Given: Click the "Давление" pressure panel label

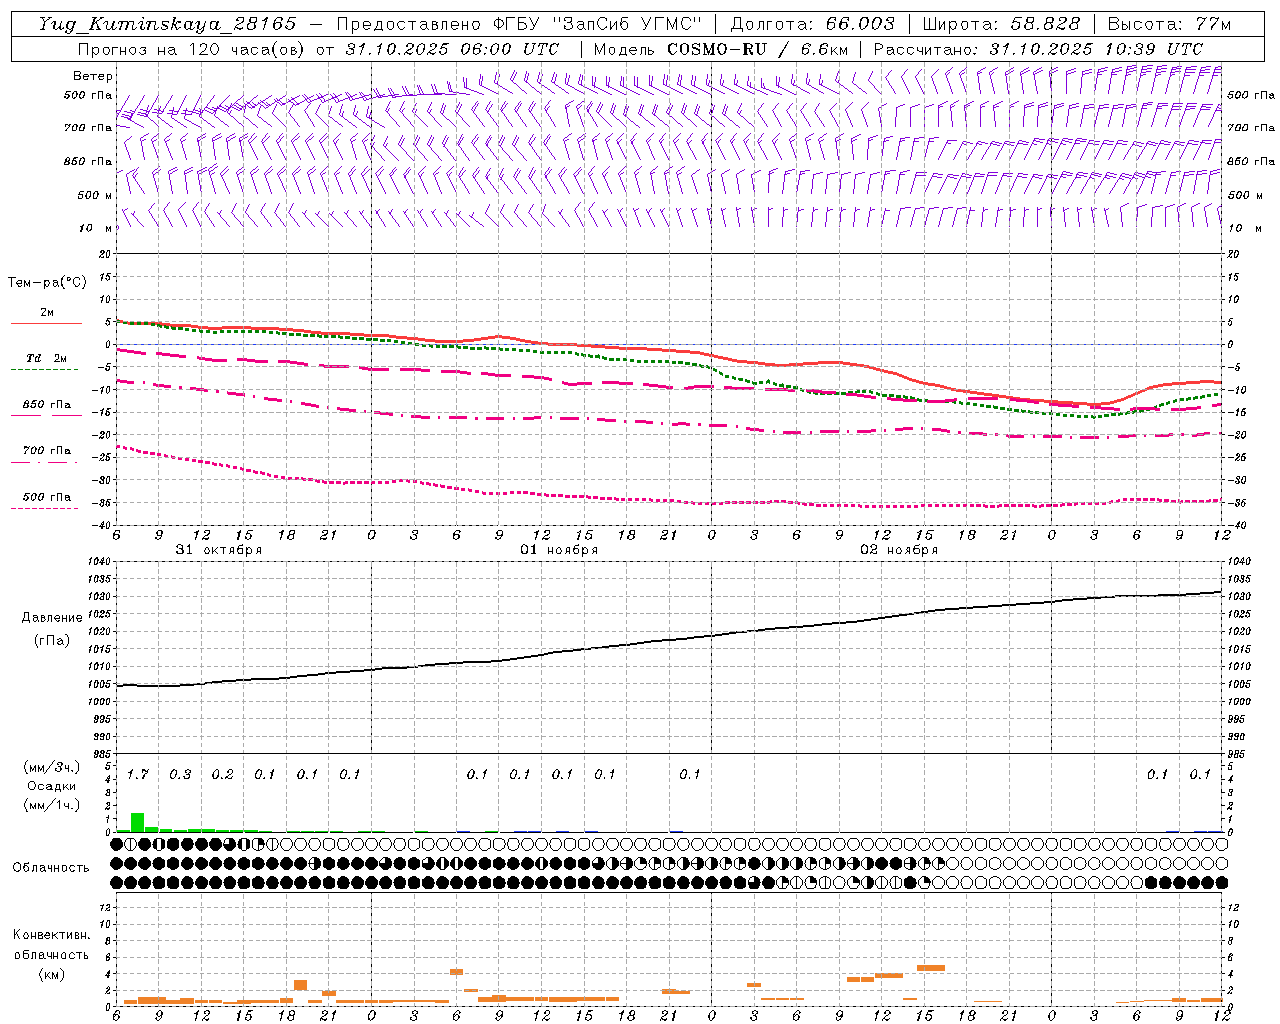Looking at the screenshot, I should point(52,618).
